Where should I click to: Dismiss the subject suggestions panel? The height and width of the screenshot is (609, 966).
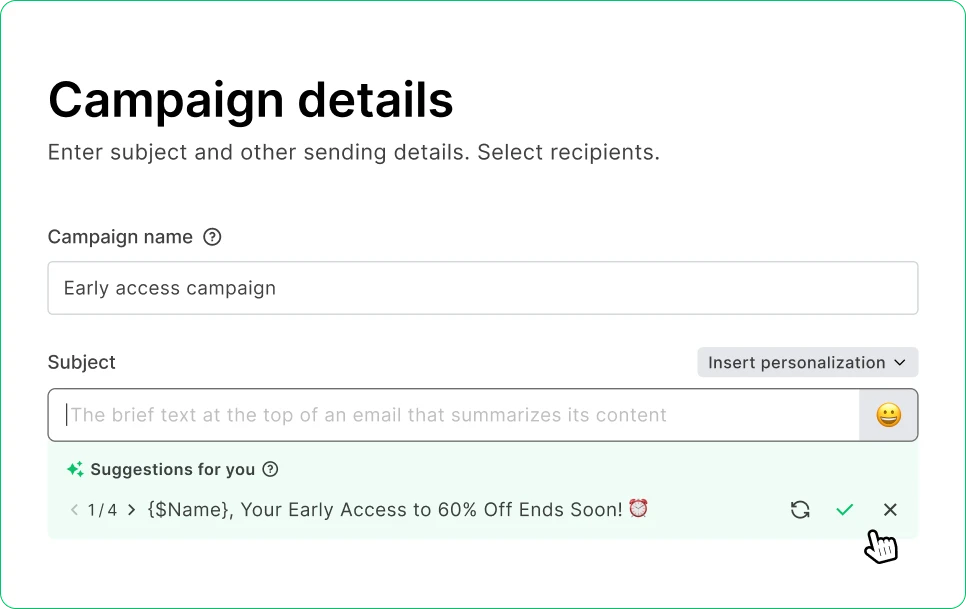[x=890, y=510]
